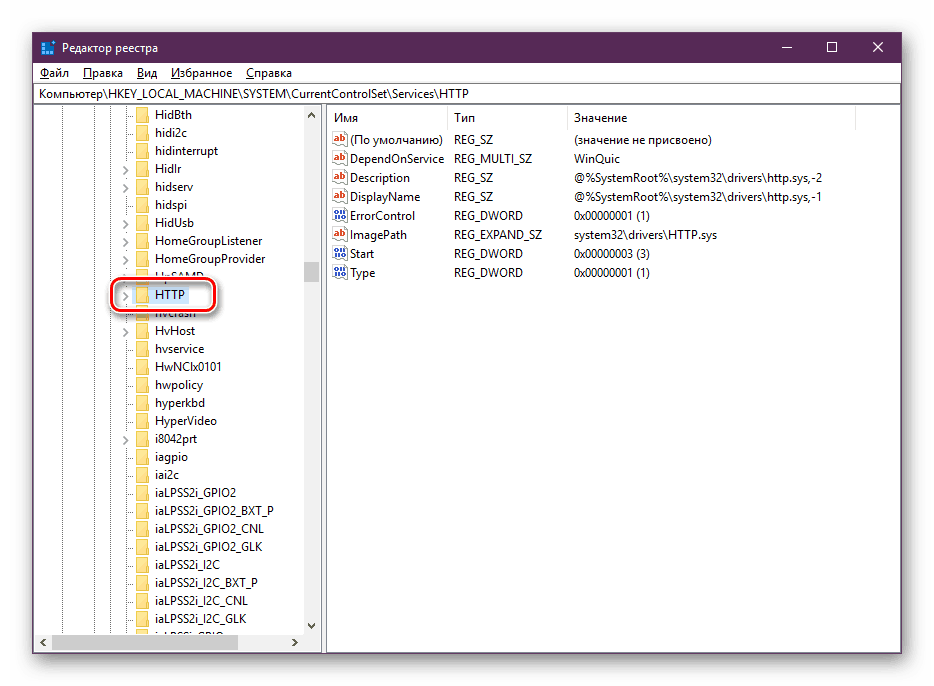Click the folder icon of HyperVideo key

click(x=142, y=421)
